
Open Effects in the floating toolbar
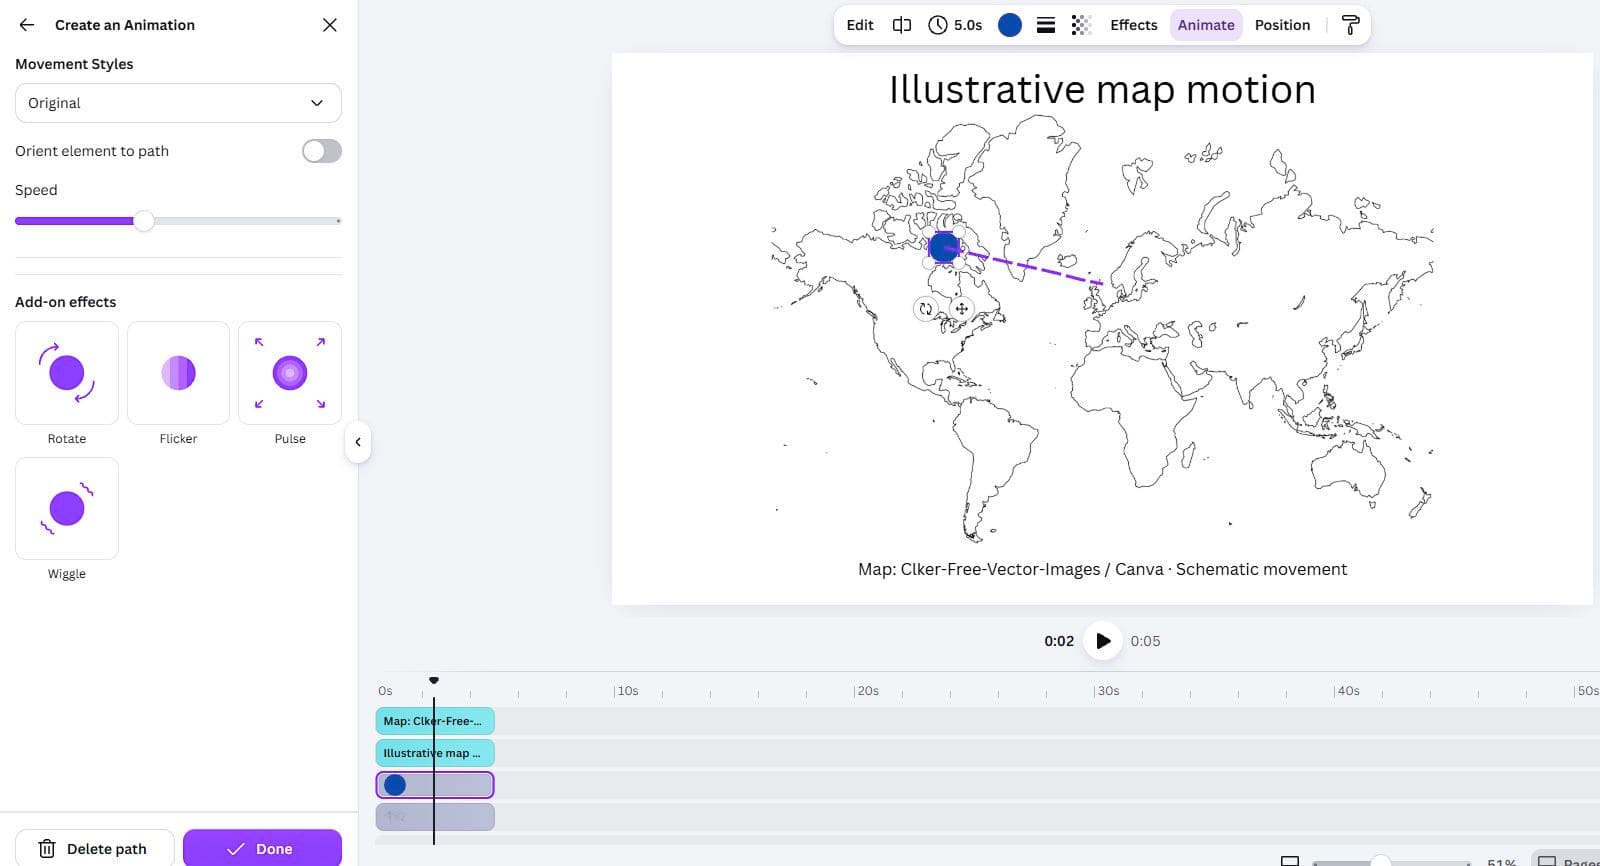tap(1134, 25)
